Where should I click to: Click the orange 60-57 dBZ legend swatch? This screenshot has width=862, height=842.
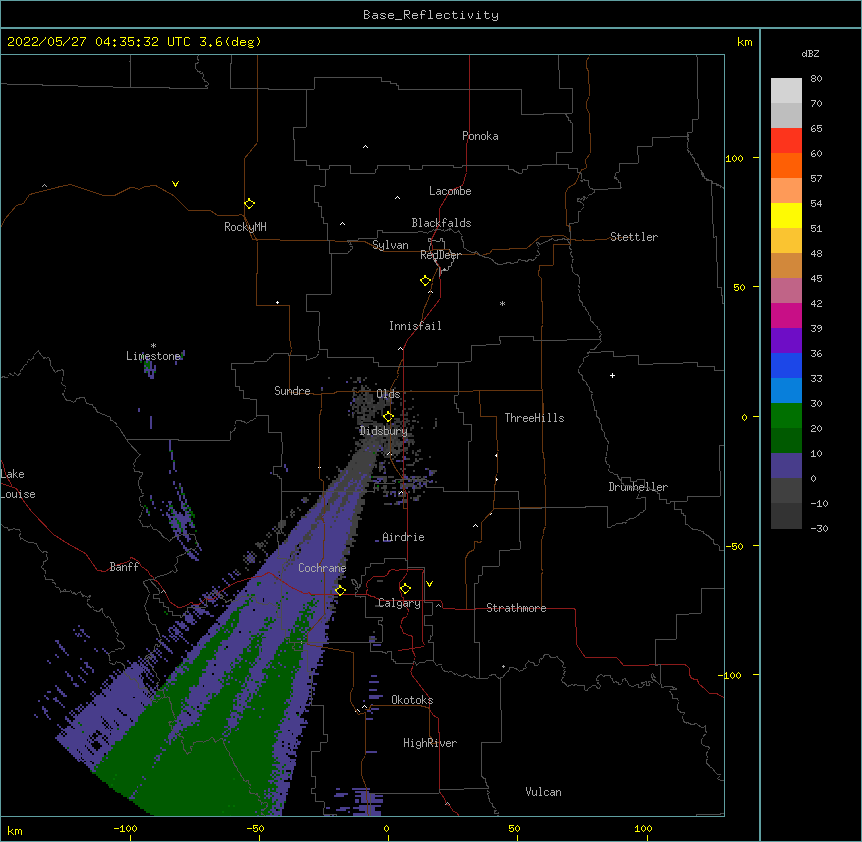tap(786, 165)
